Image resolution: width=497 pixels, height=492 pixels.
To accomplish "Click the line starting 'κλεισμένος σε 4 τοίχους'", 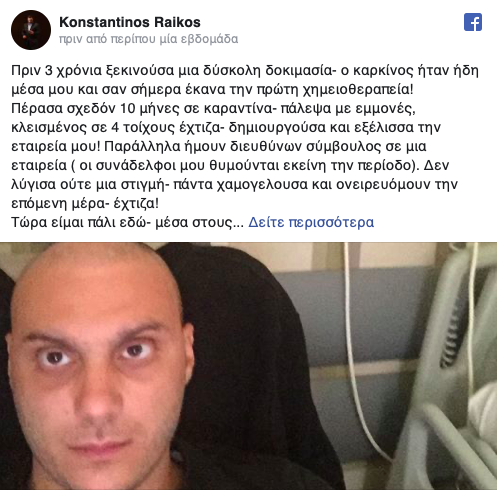I will pos(226,127).
